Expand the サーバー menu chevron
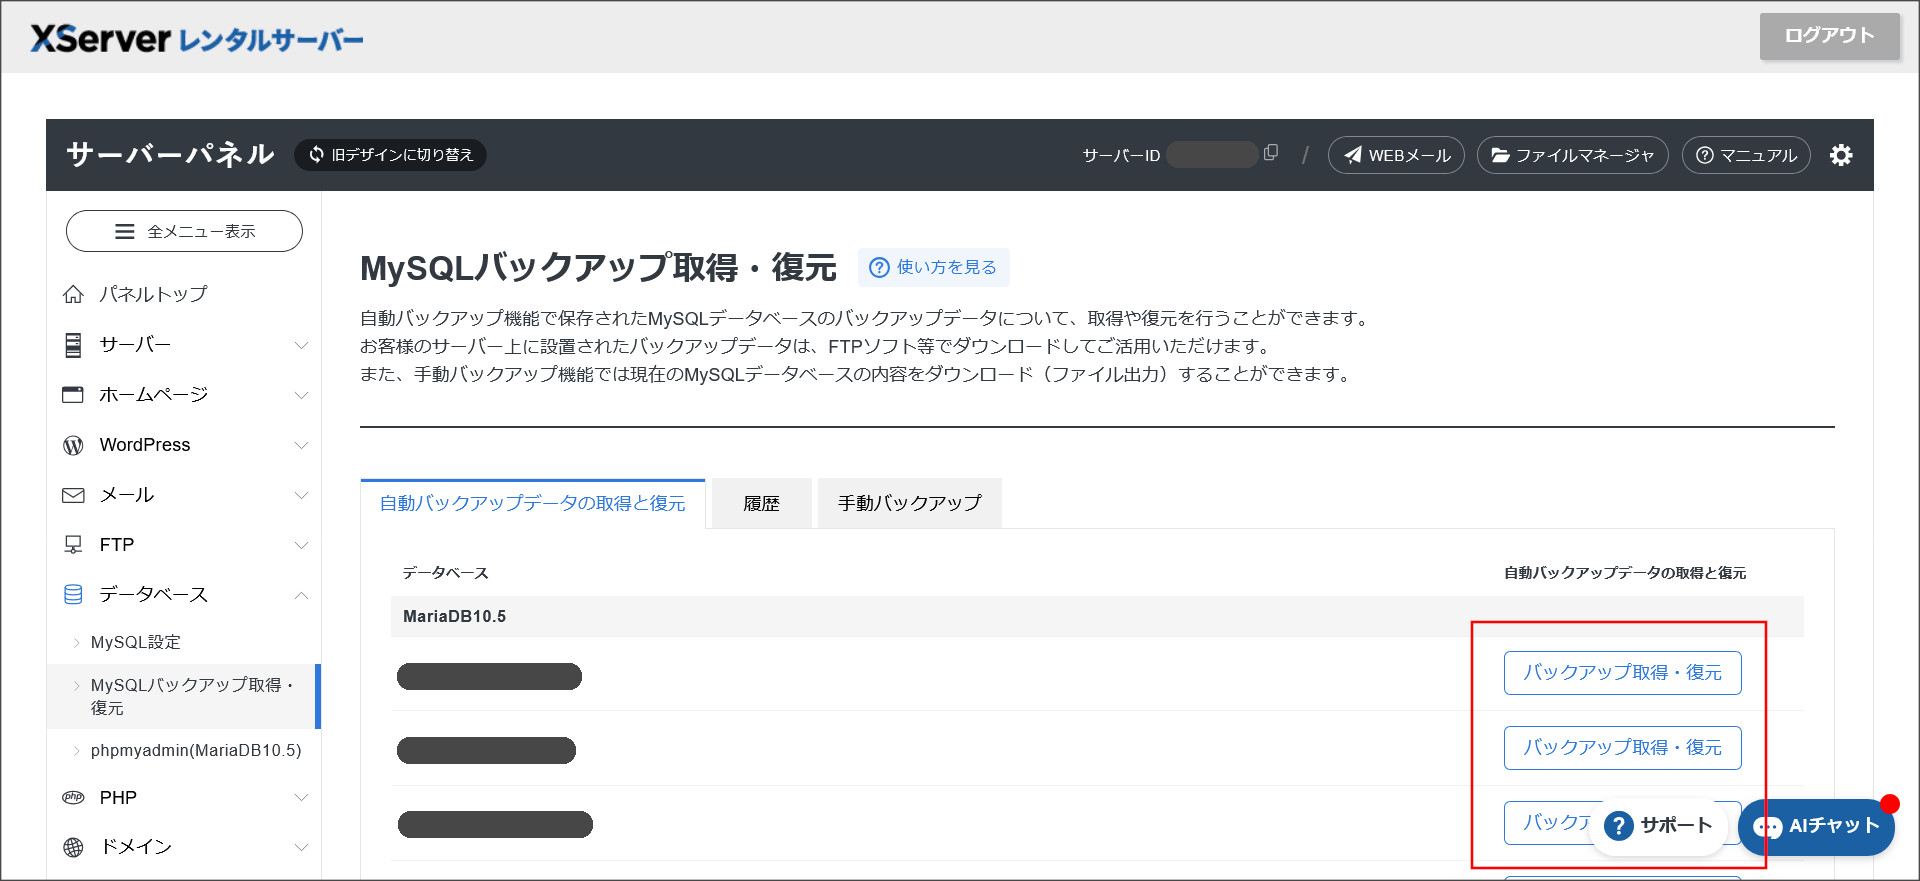Viewport: 1920px width, 881px height. 301,345
